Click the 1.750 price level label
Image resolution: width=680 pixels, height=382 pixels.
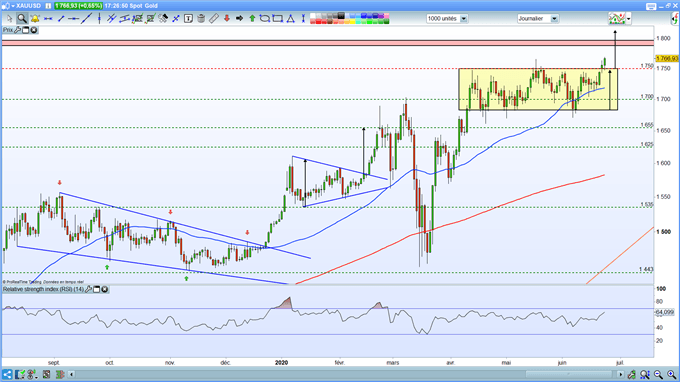pyautogui.click(x=647, y=66)
